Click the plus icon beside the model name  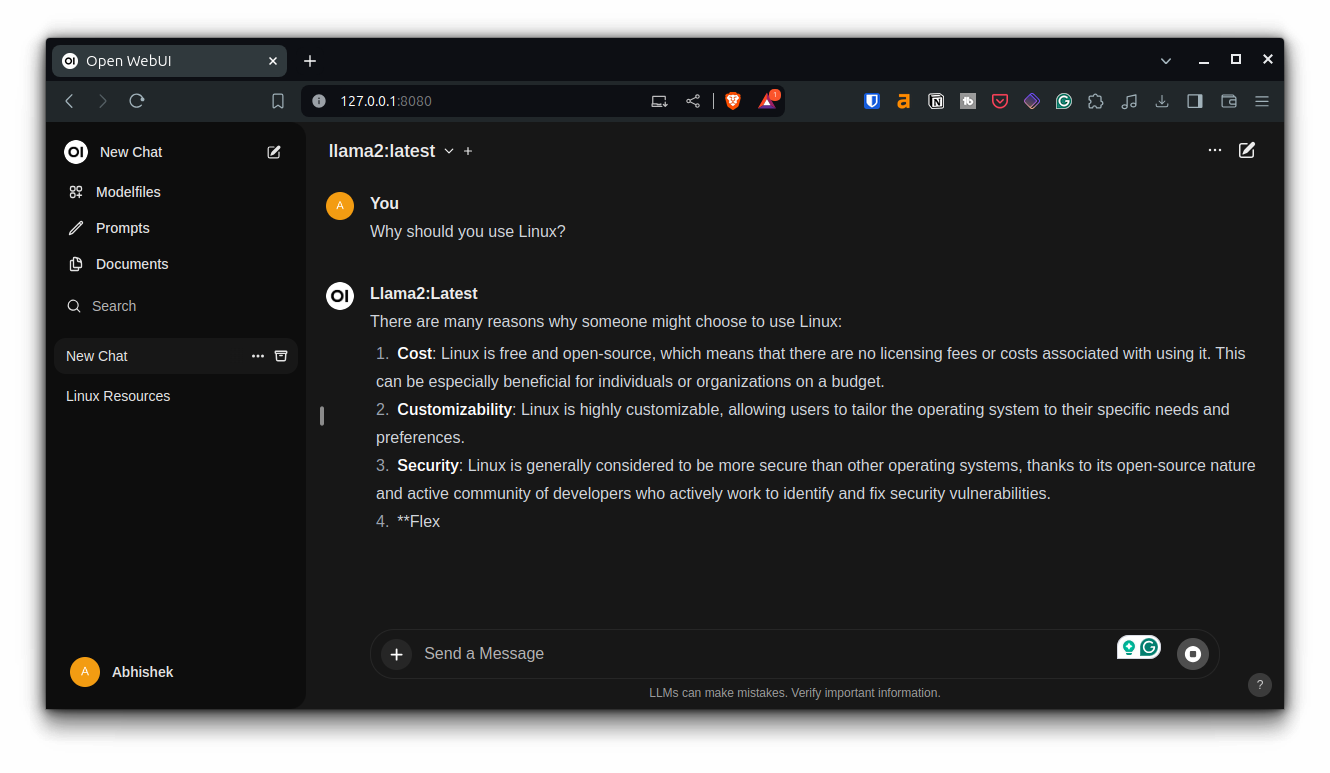(467, 150)
